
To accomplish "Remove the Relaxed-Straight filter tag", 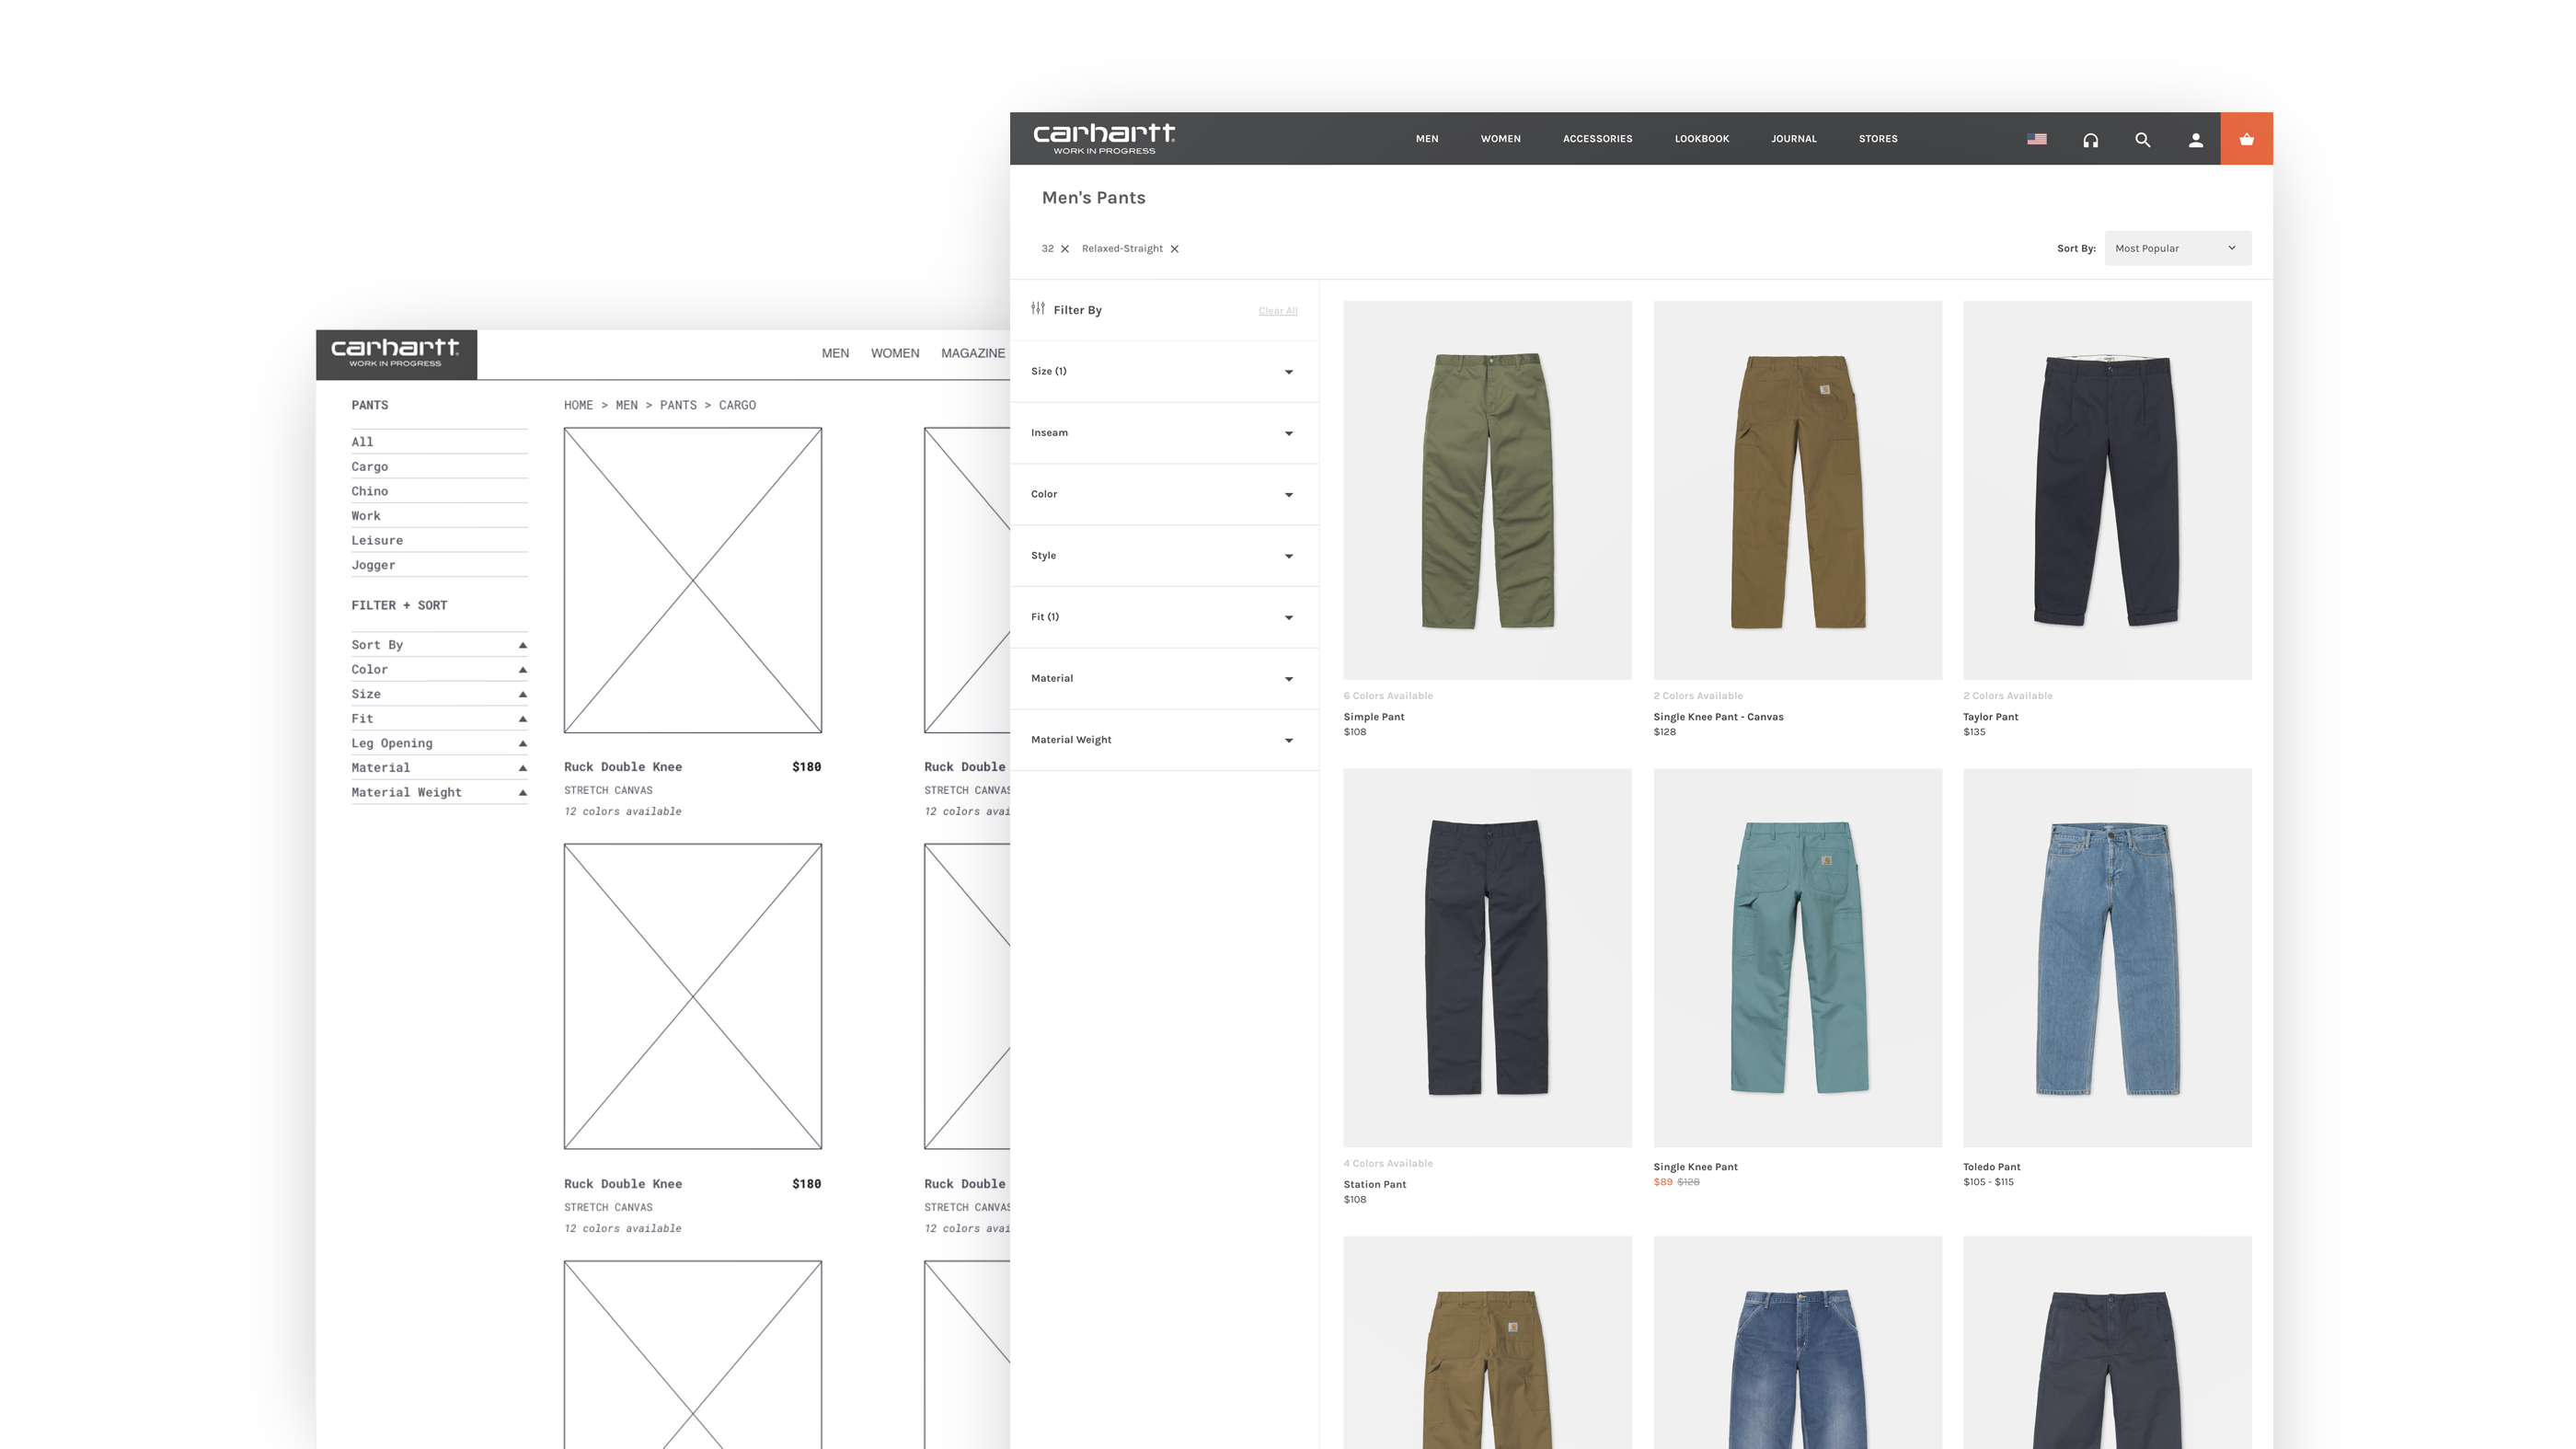I will point(1174,249).
